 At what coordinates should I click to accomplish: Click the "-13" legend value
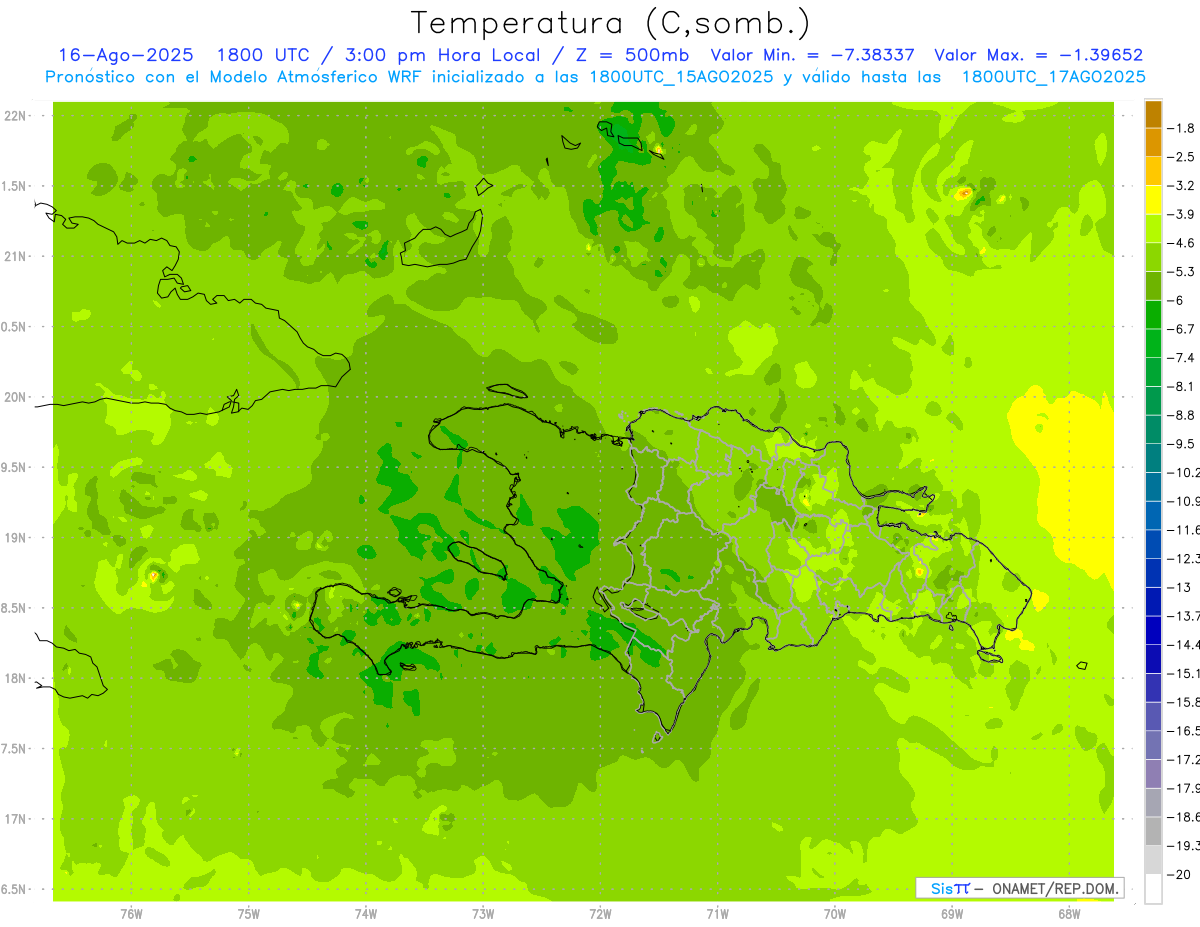(1180, 587)
